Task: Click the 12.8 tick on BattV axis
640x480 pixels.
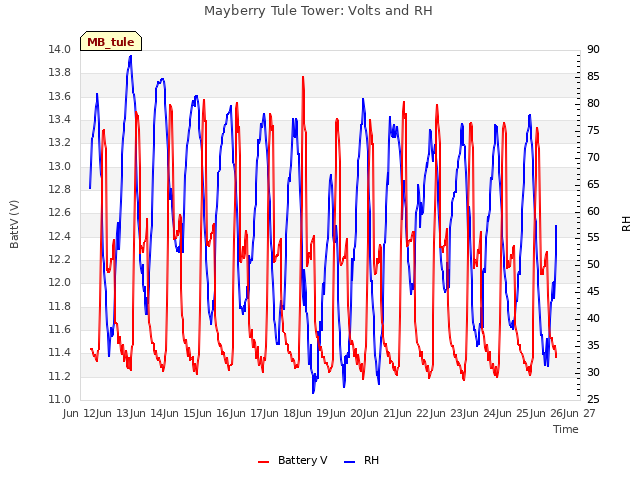Action: (60, 189)
